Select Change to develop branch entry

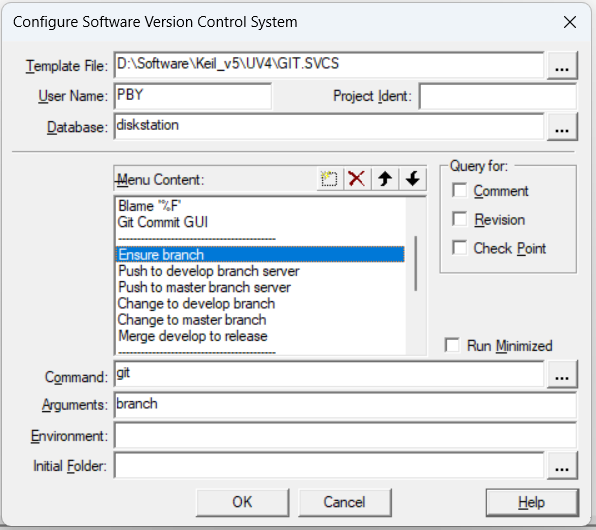click(260, 304)
